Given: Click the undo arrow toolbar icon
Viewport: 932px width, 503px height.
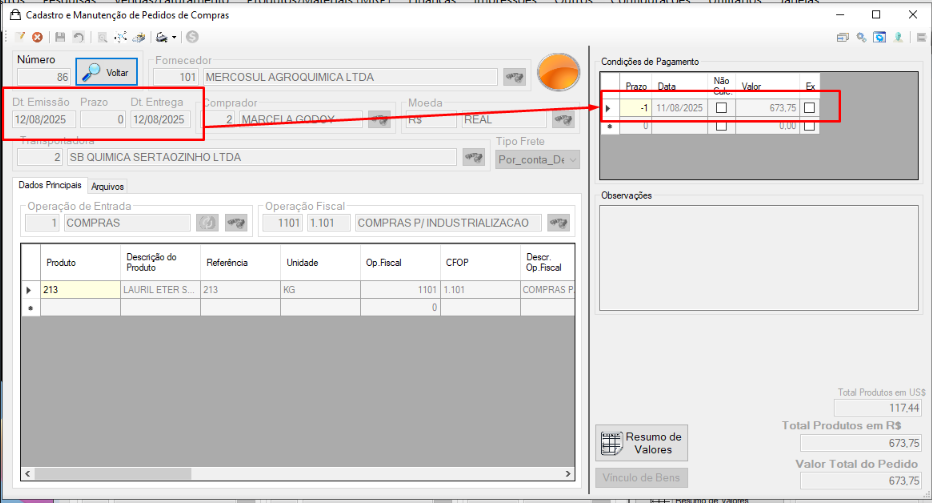Looking at the screenshot, I should coord(78,37).
